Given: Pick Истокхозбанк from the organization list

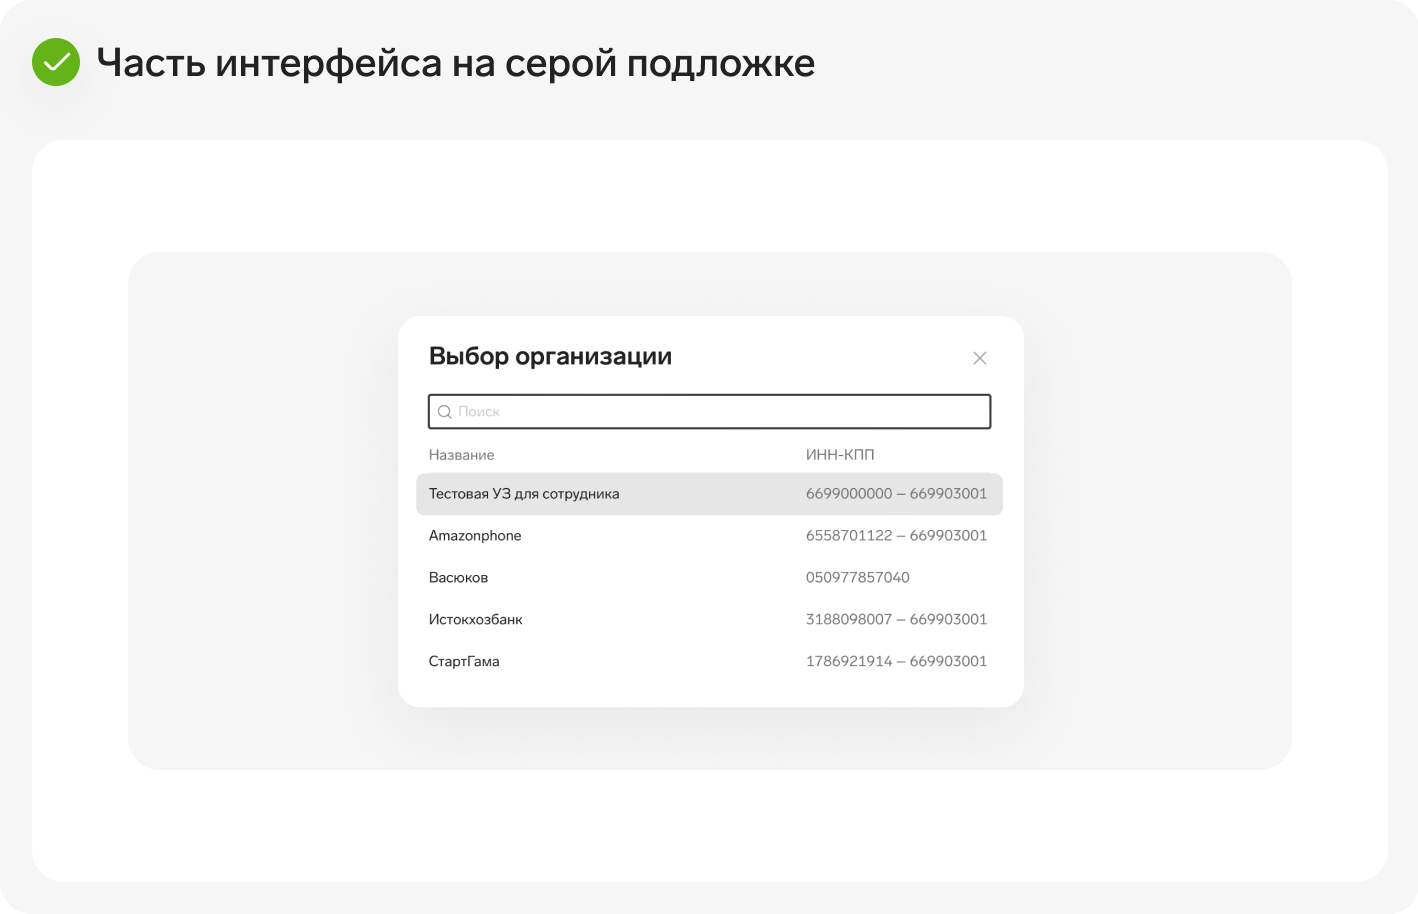Looking at the screenshot, I should point(709,620).
